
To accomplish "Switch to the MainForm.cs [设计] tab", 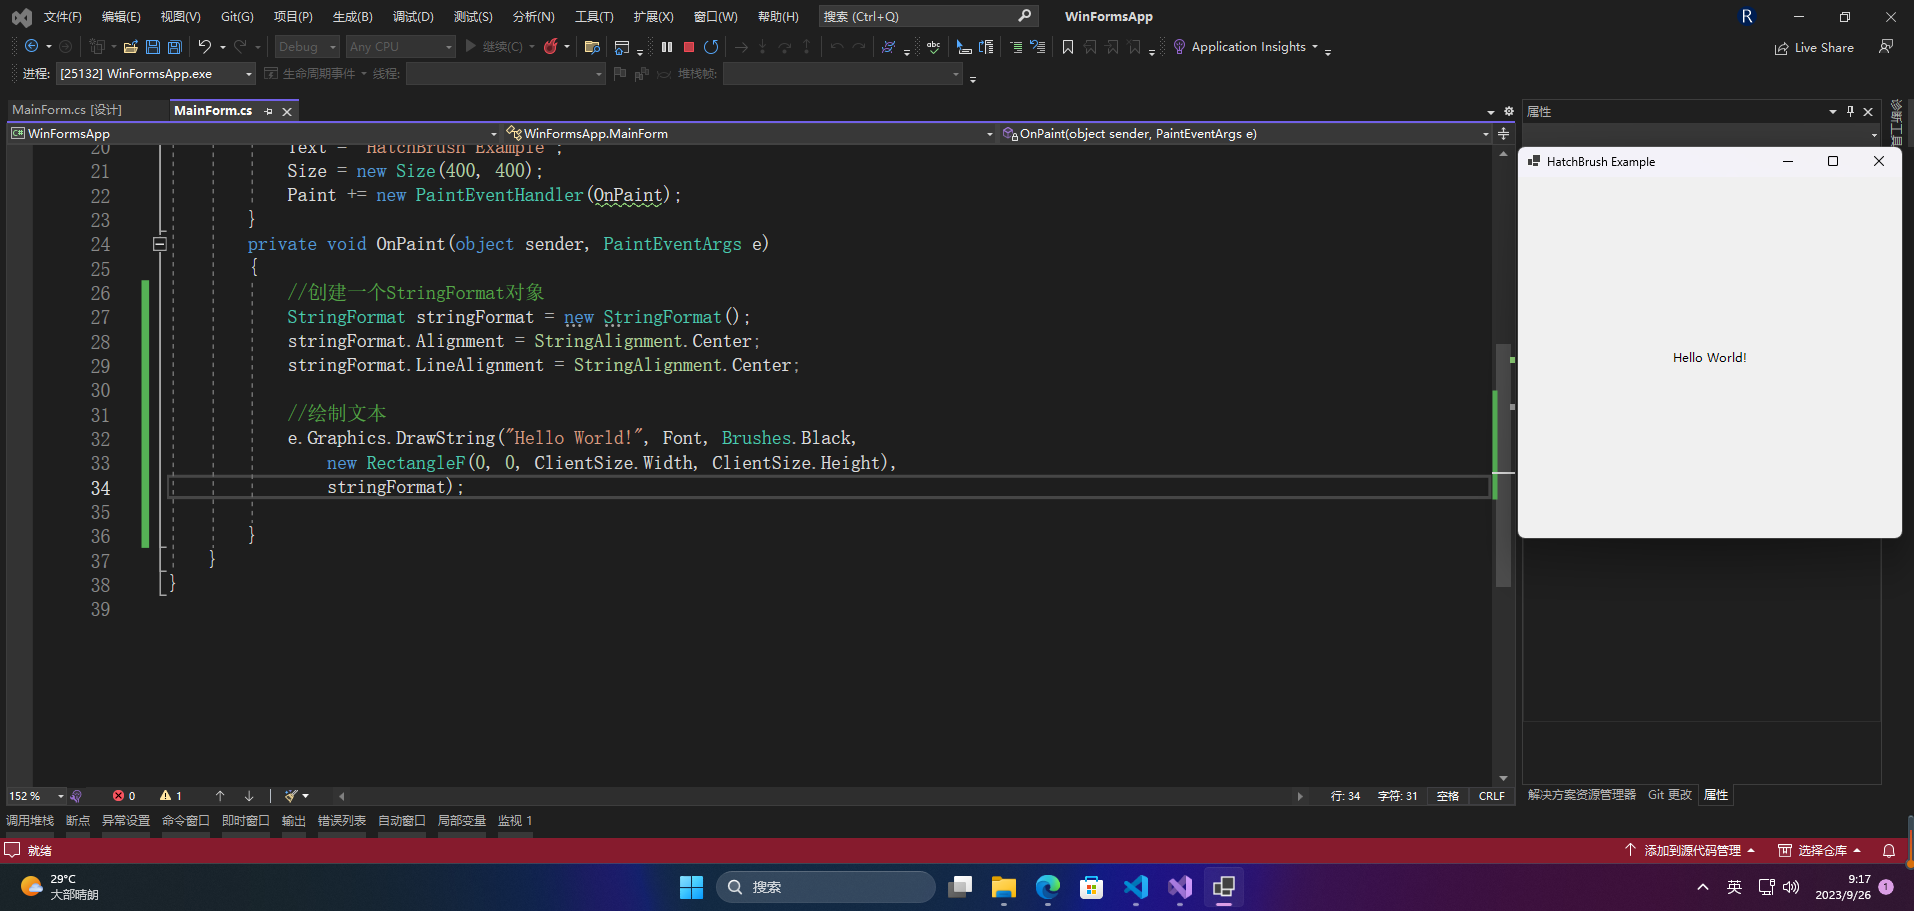I will [67, 110].
